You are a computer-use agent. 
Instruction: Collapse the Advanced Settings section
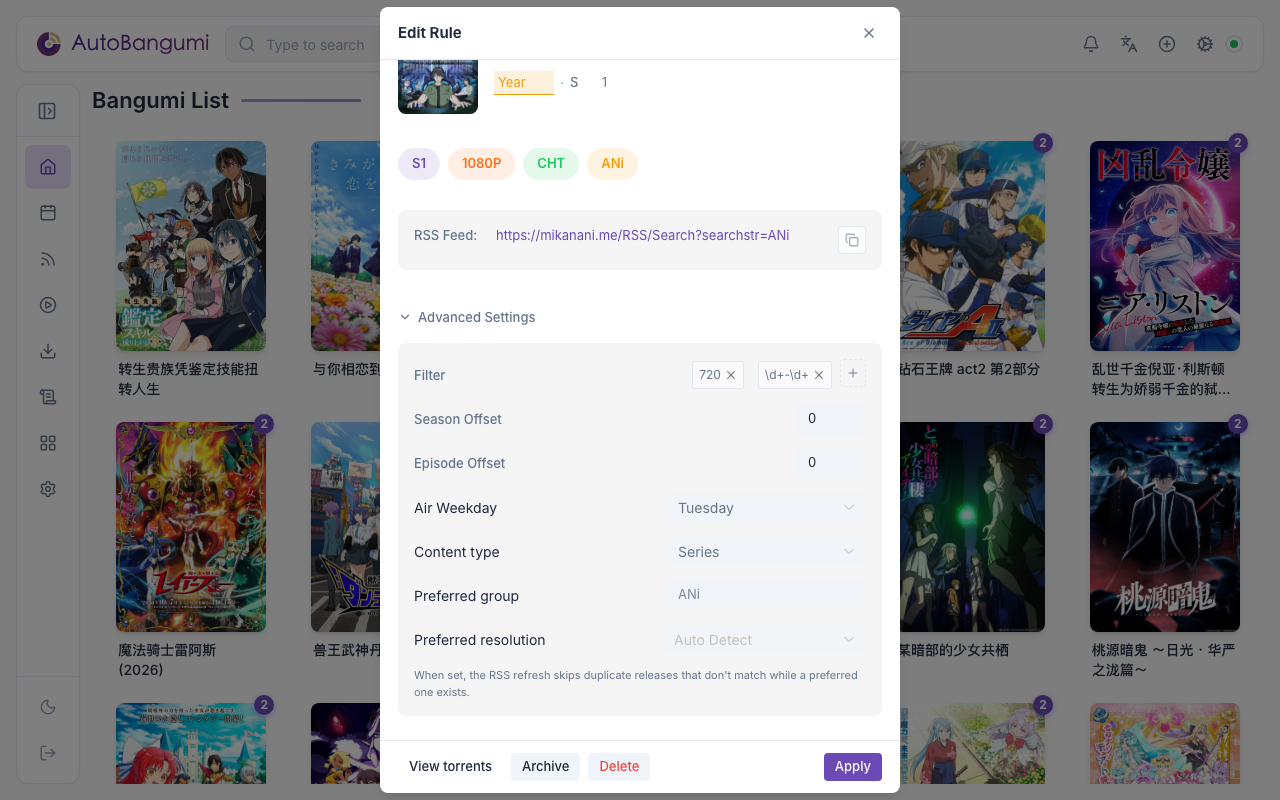[x=467, y=317]
